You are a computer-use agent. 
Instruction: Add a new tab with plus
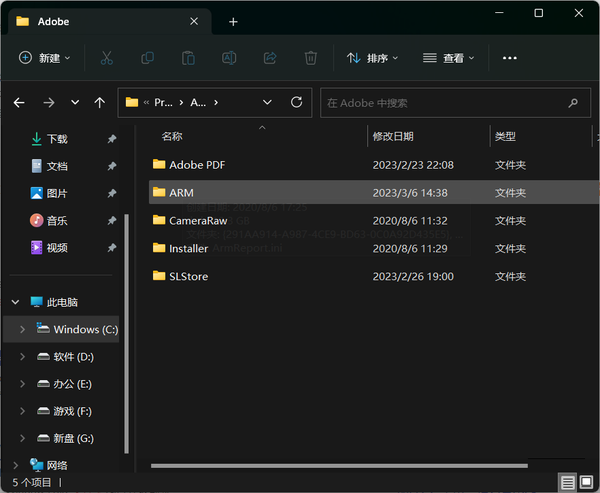click(233, 22)
